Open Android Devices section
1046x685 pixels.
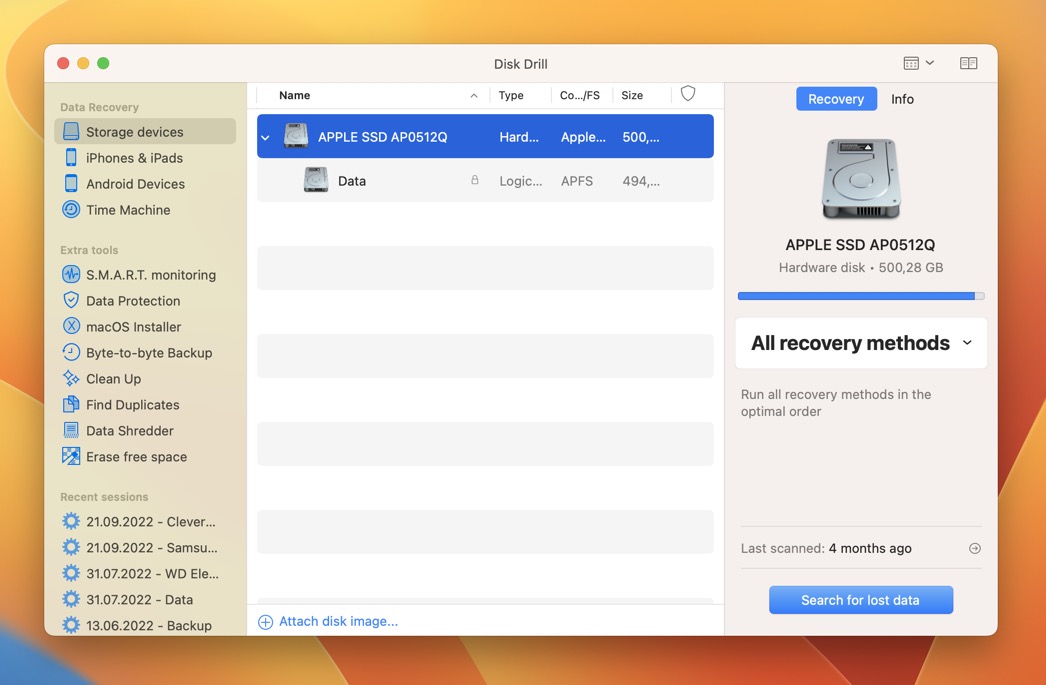tap(135, 183)
